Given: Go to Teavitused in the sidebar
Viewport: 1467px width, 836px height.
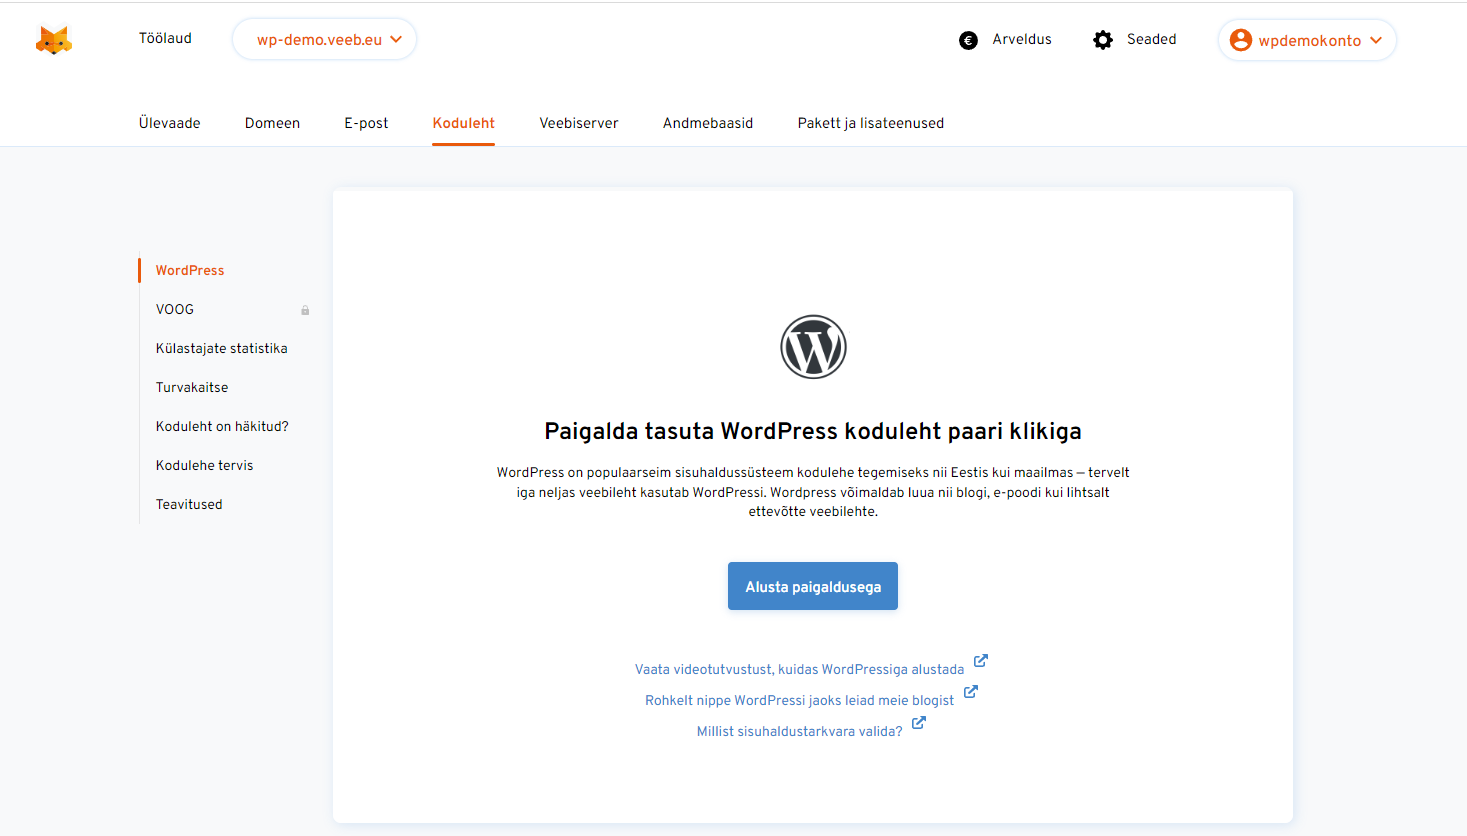Looking at the screenshot, I should pos(189,504).
